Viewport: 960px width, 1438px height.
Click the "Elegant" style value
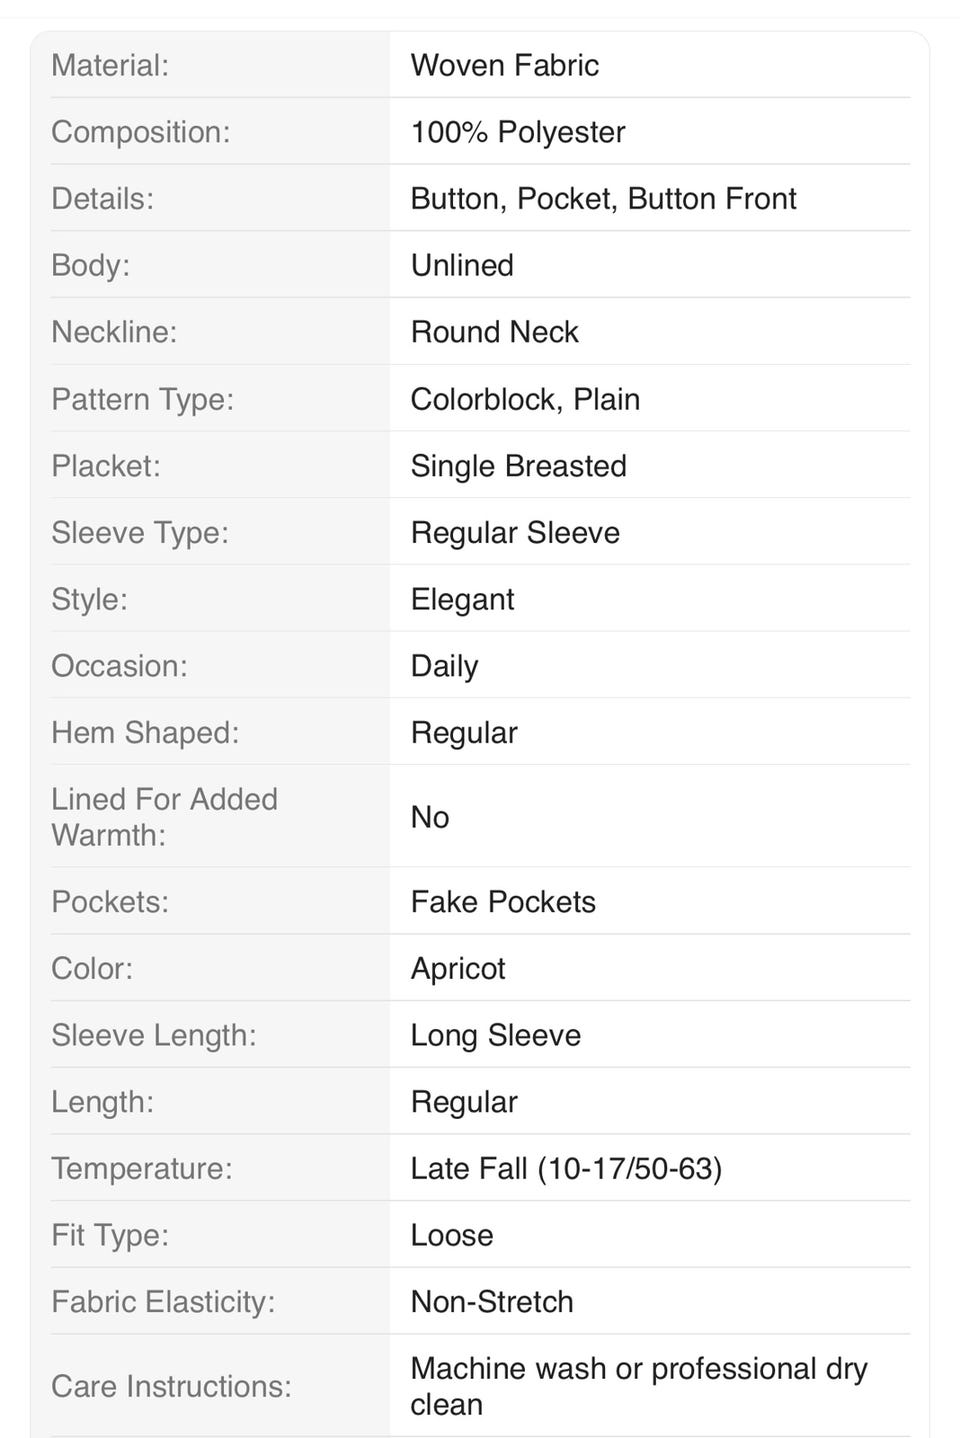click(462, 599)
